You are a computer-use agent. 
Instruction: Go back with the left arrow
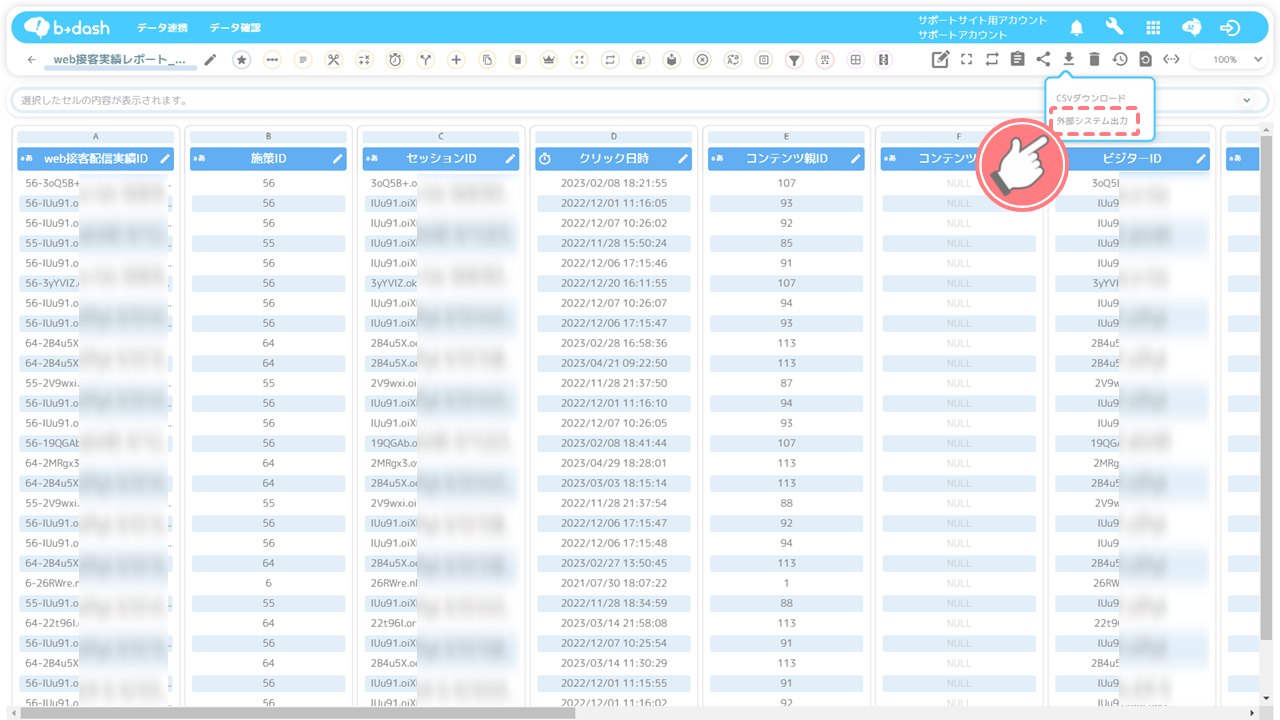click(31, 60)
